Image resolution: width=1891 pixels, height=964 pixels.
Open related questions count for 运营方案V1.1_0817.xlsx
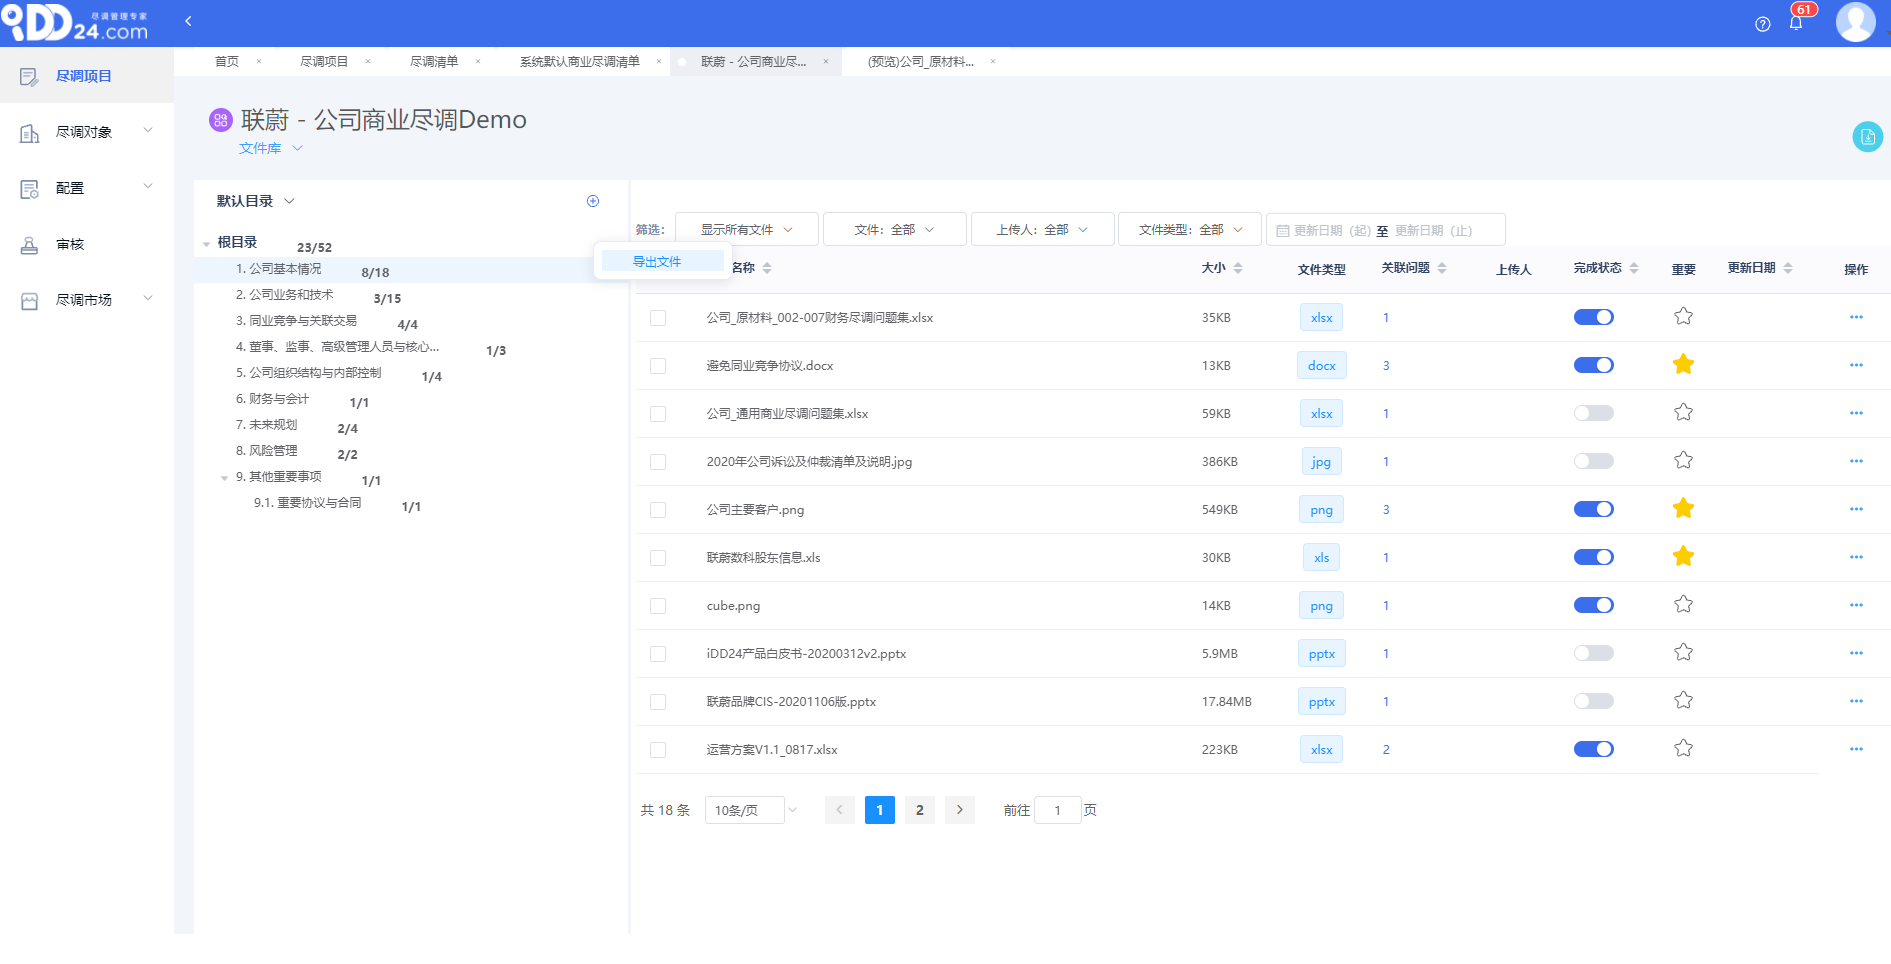pos(1386,750)
